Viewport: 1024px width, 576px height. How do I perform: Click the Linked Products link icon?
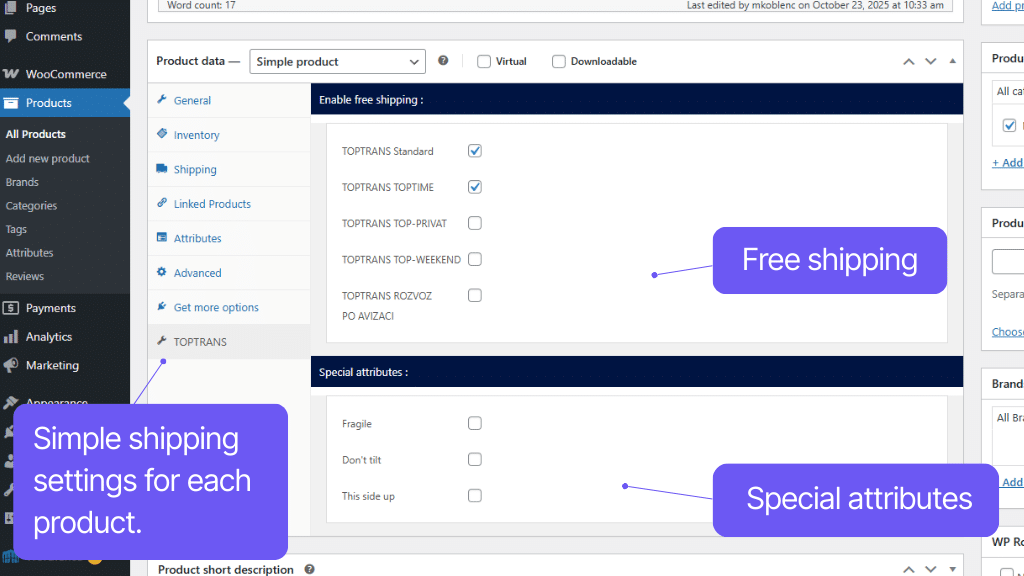tap(162, 203)
